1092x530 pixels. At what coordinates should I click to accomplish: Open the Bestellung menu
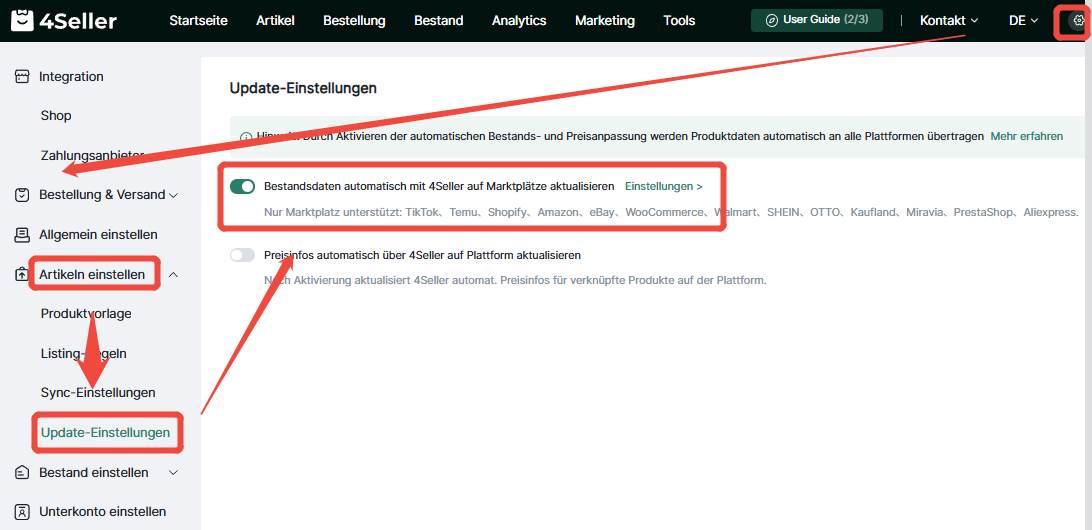pyautogui.click(x=354, y=21)
